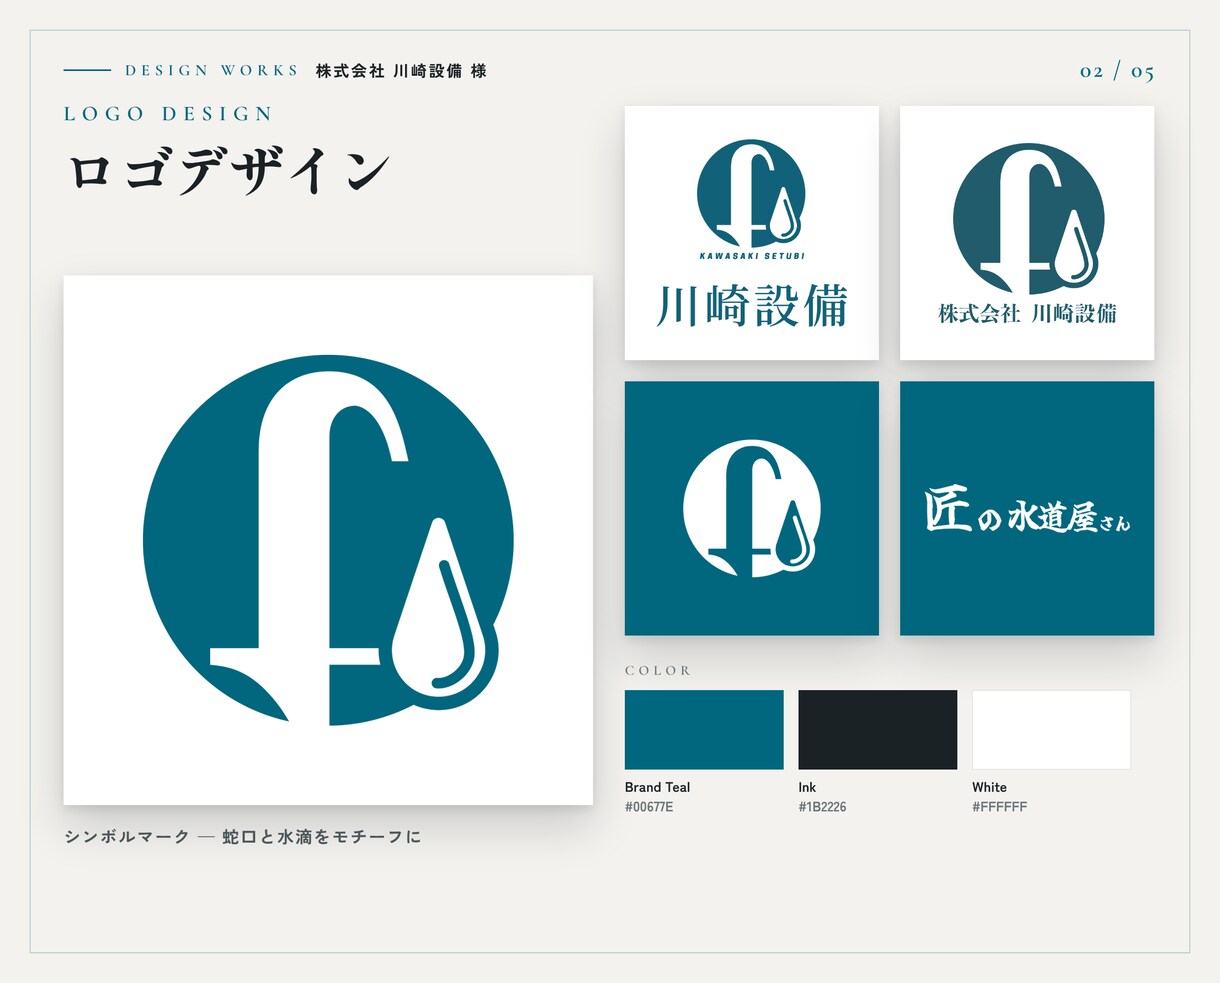Click the White color swatch
This screenshot has height=983, width=1220.
(x=1051, y=729)
